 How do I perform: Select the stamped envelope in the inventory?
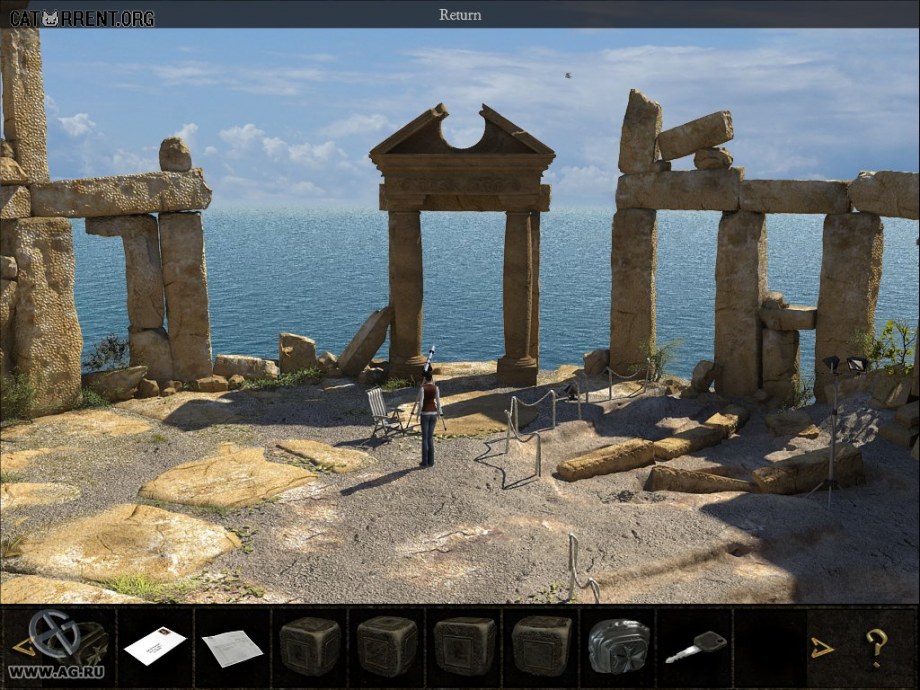155,646
